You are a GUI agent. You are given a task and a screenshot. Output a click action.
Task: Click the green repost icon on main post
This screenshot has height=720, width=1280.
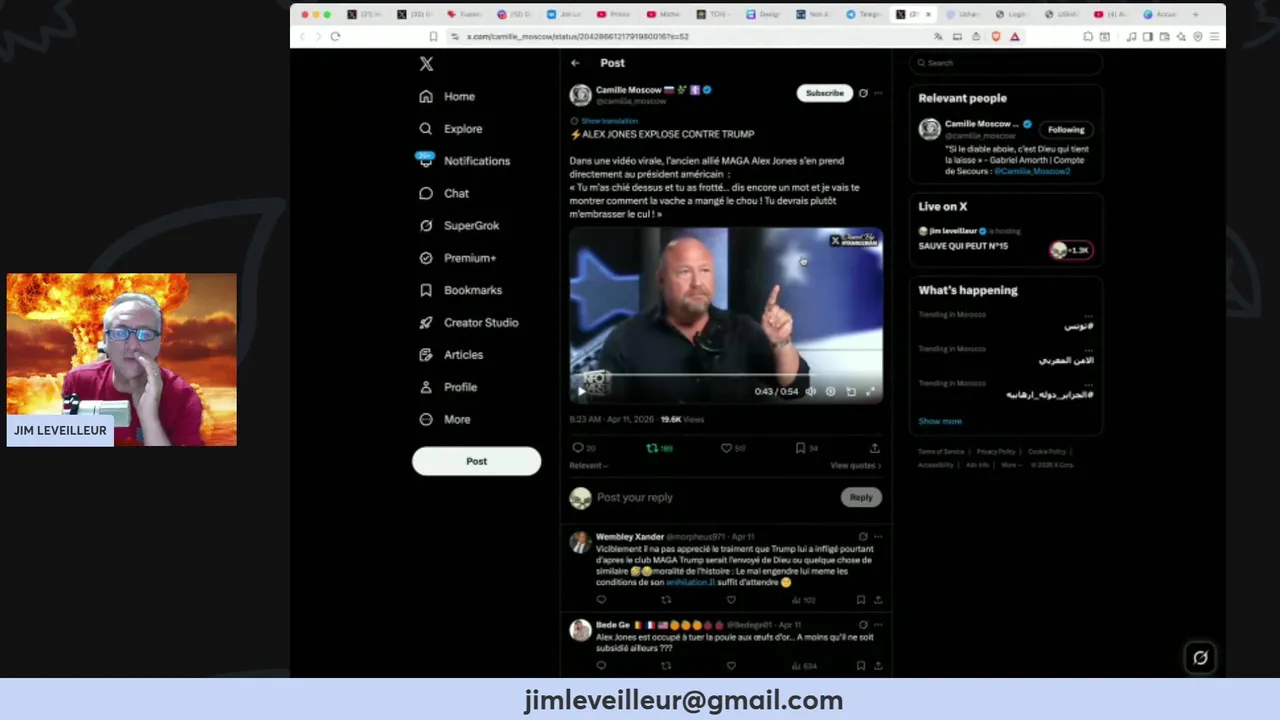pyautogui.click(x=652, y=448)
